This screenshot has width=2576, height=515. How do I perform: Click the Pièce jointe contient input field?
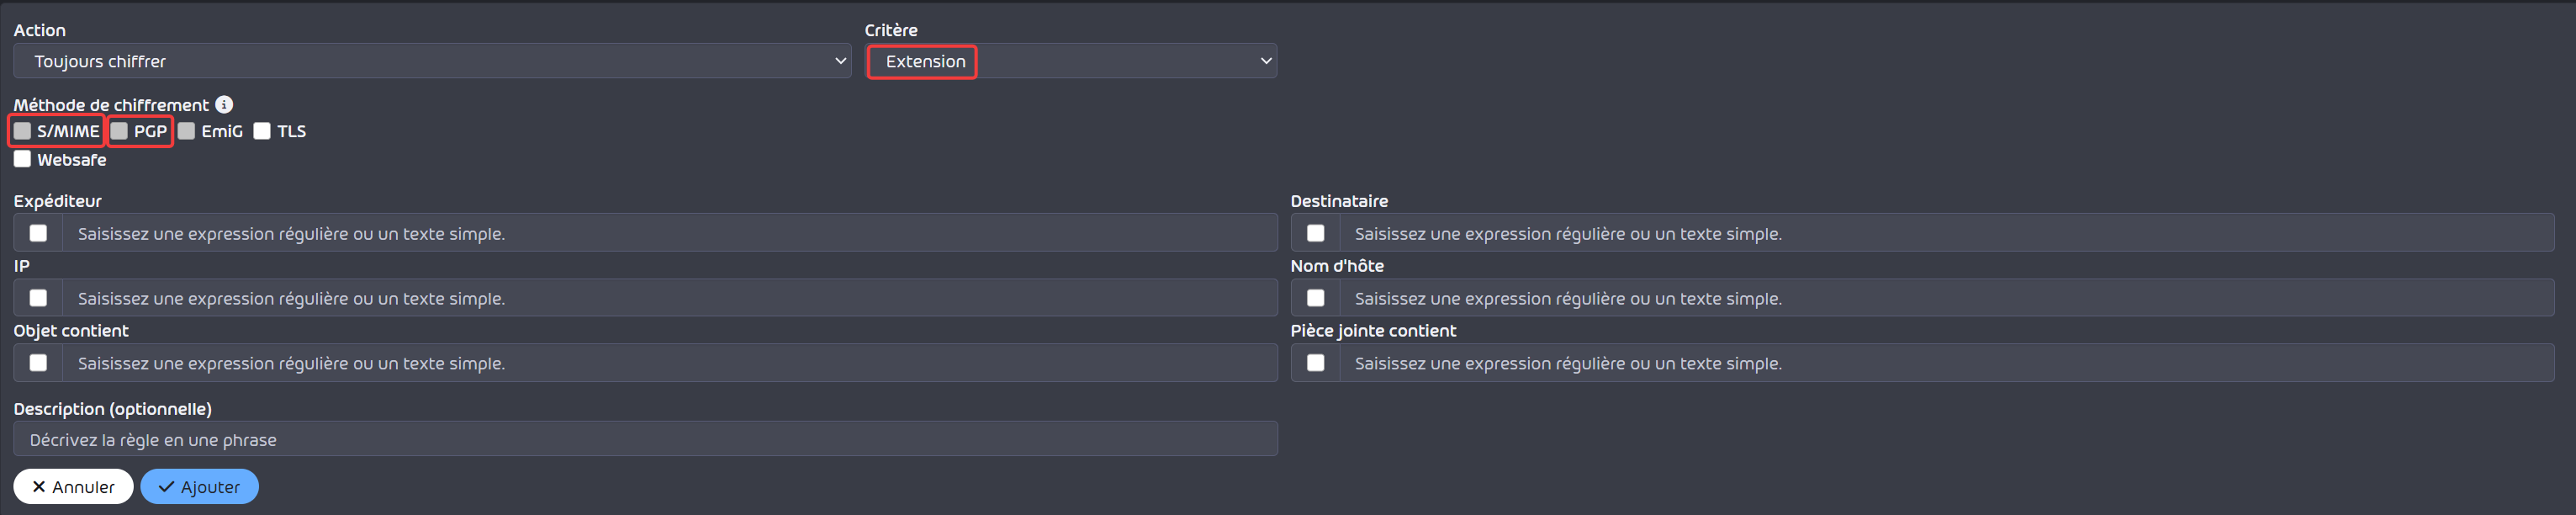(x=1947, y=363)
